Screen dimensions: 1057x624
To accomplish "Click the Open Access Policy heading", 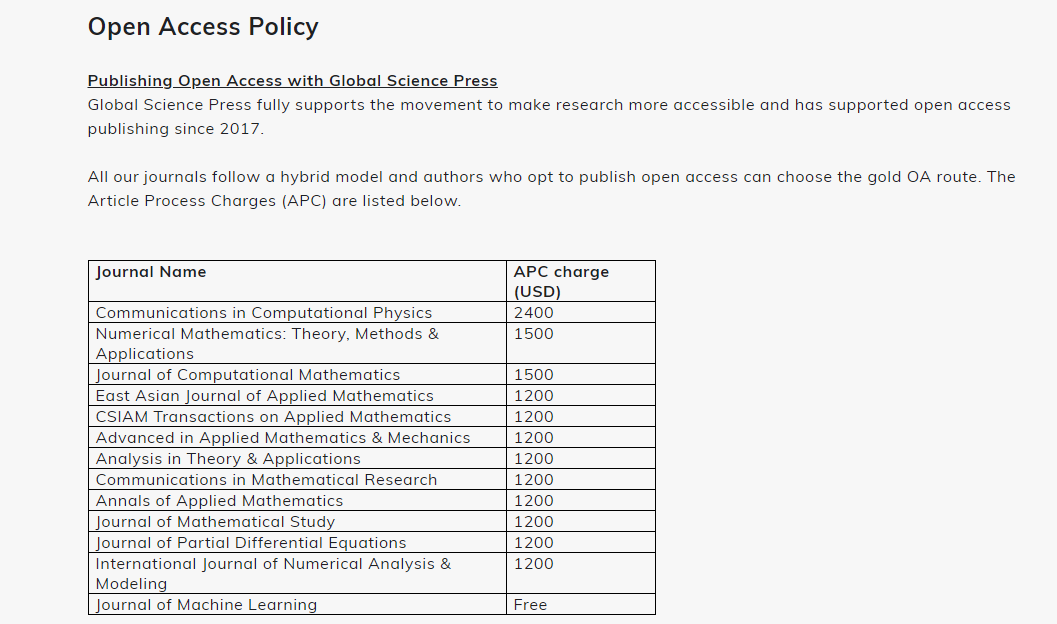I will (x=203, y=27).
